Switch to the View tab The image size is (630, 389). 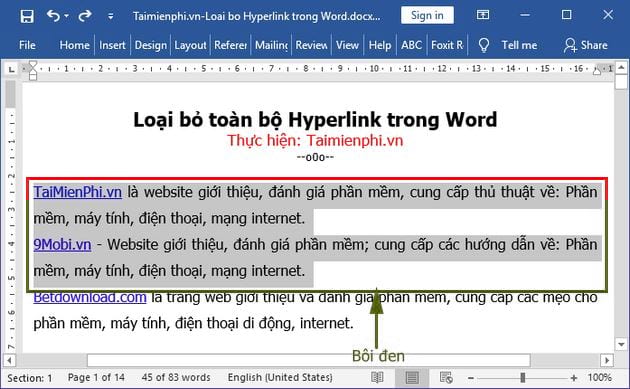pos(347,45)
